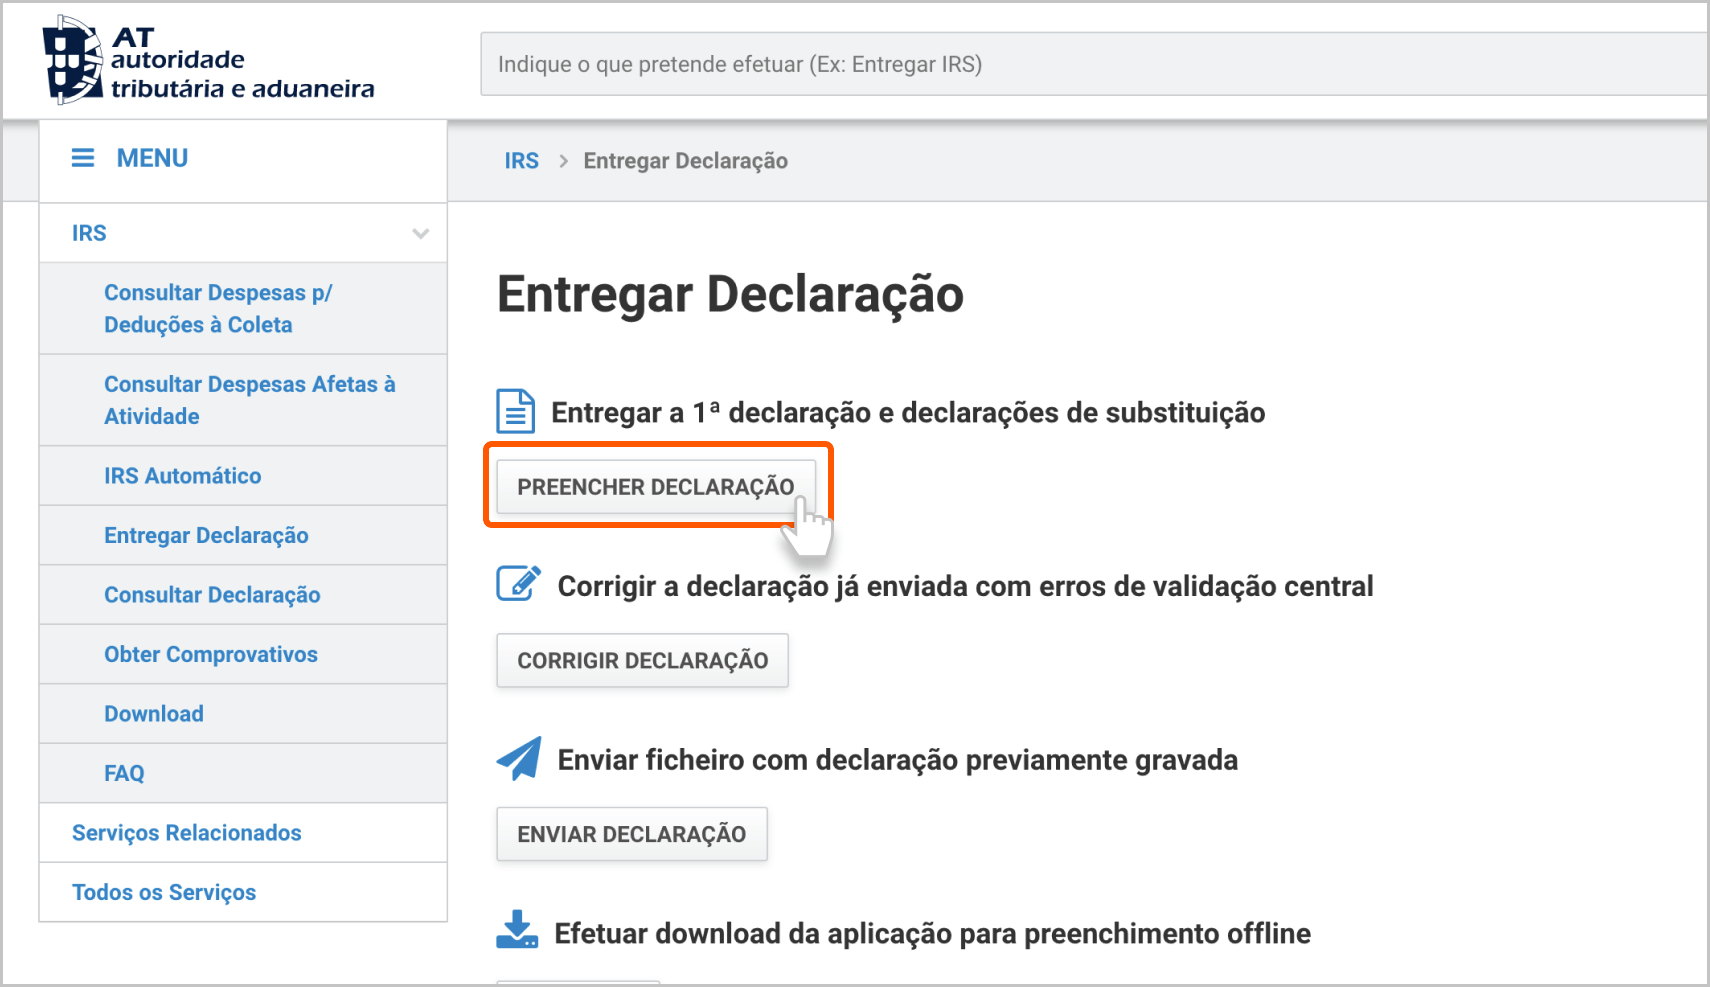Select IRS Automático in sidebar

click(182, 476)
